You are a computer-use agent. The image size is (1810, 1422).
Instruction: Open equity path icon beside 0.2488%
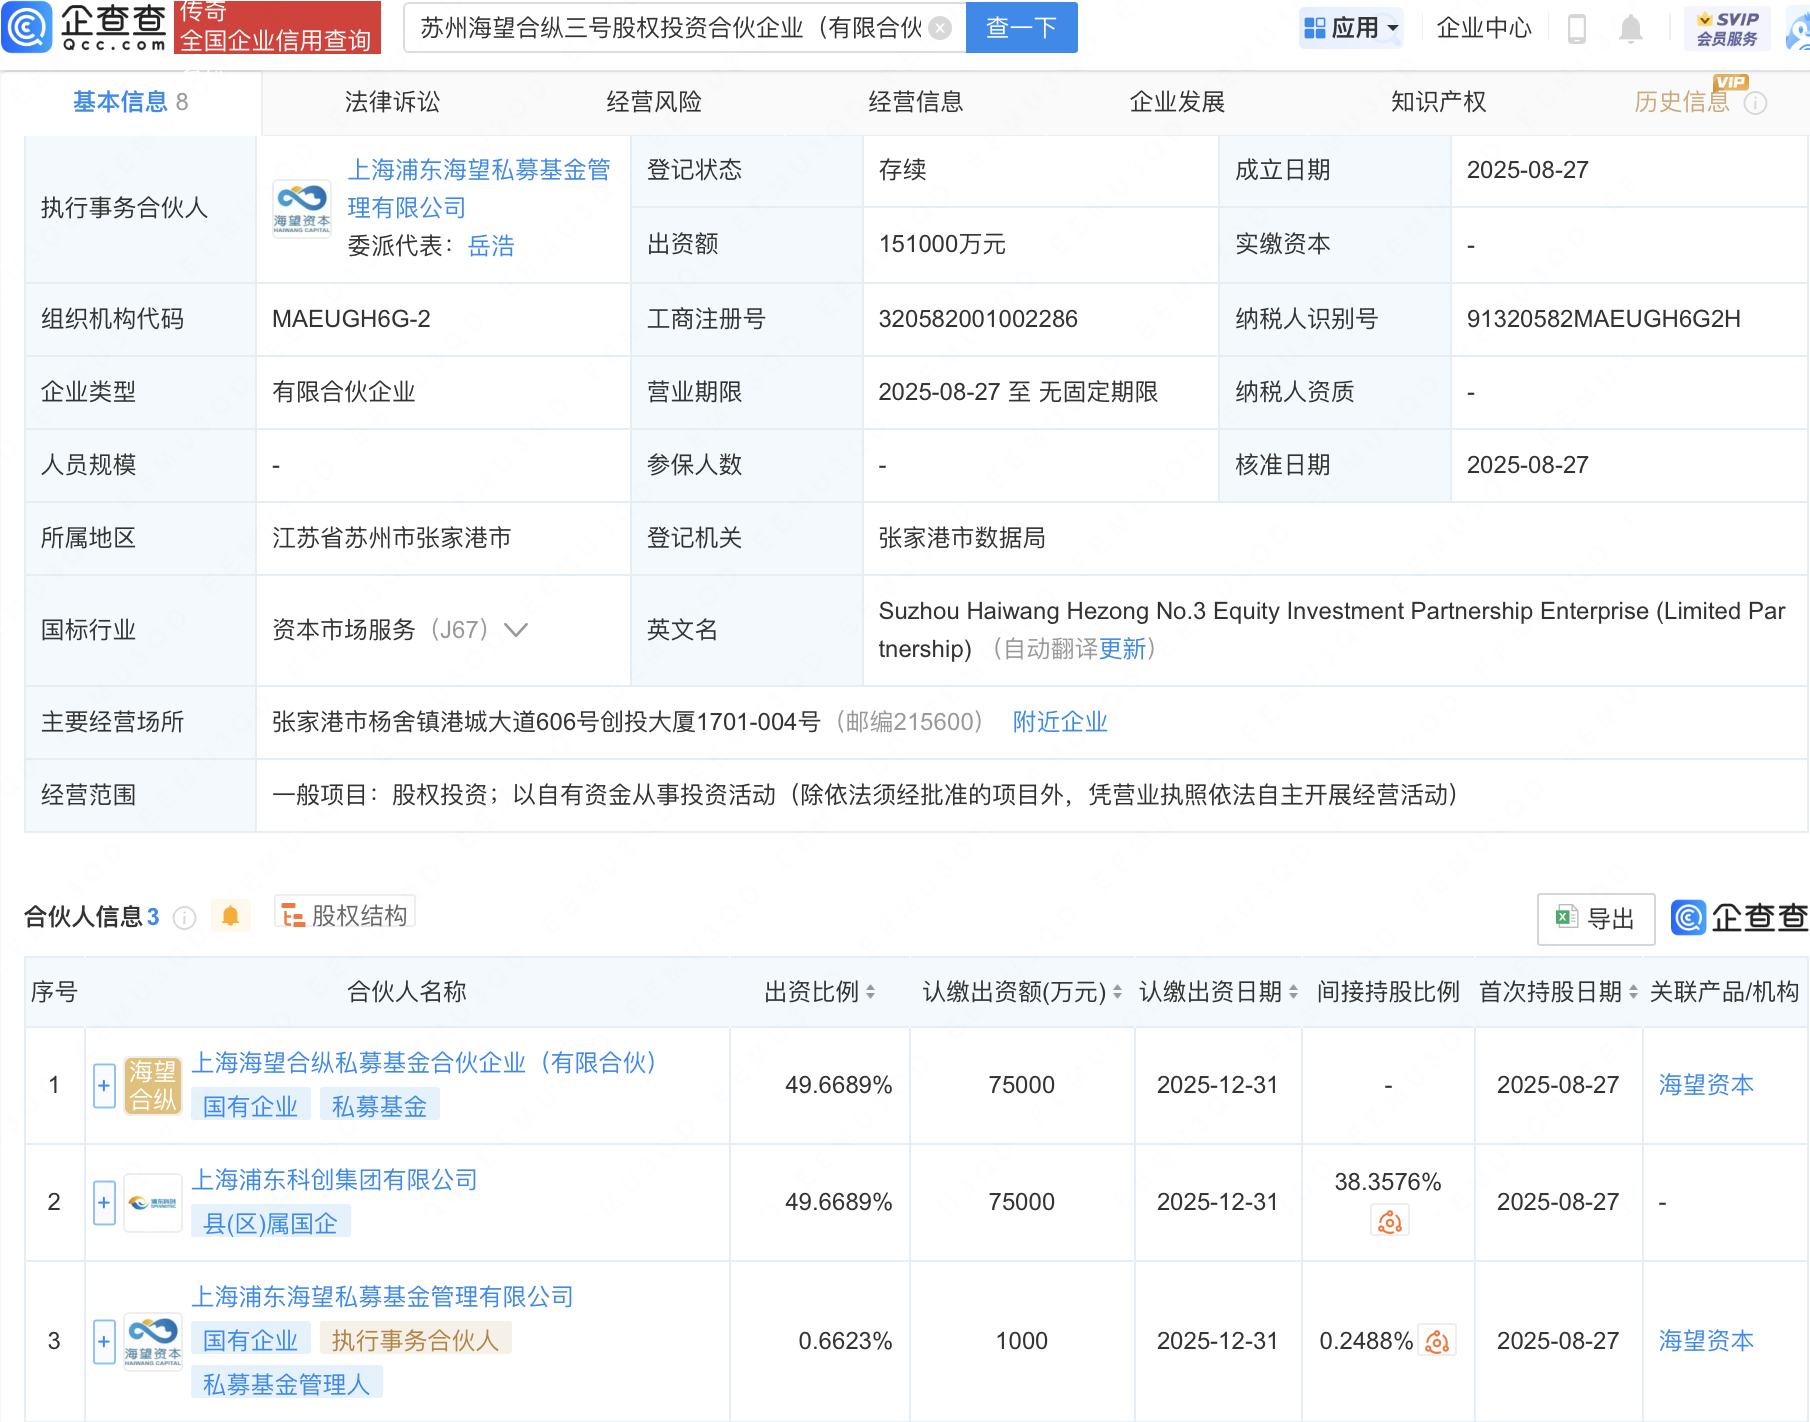[x=1437, y=1342]
